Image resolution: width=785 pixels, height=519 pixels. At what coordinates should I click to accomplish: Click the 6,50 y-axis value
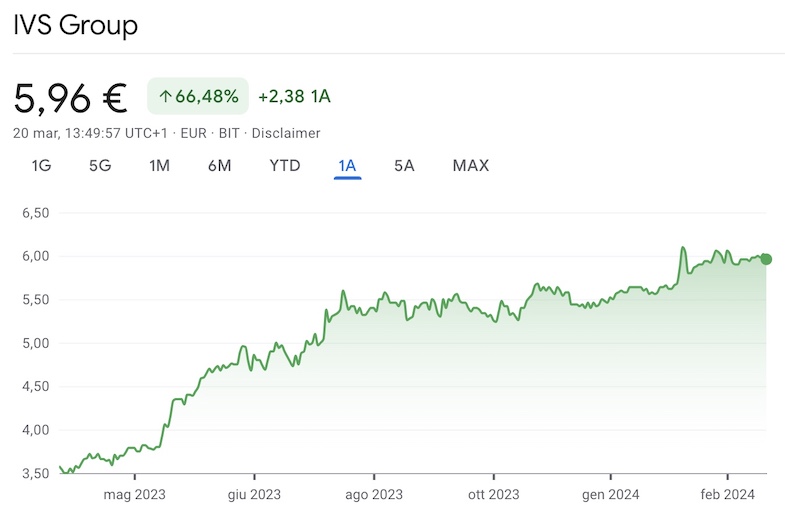(x=36, y=213)
